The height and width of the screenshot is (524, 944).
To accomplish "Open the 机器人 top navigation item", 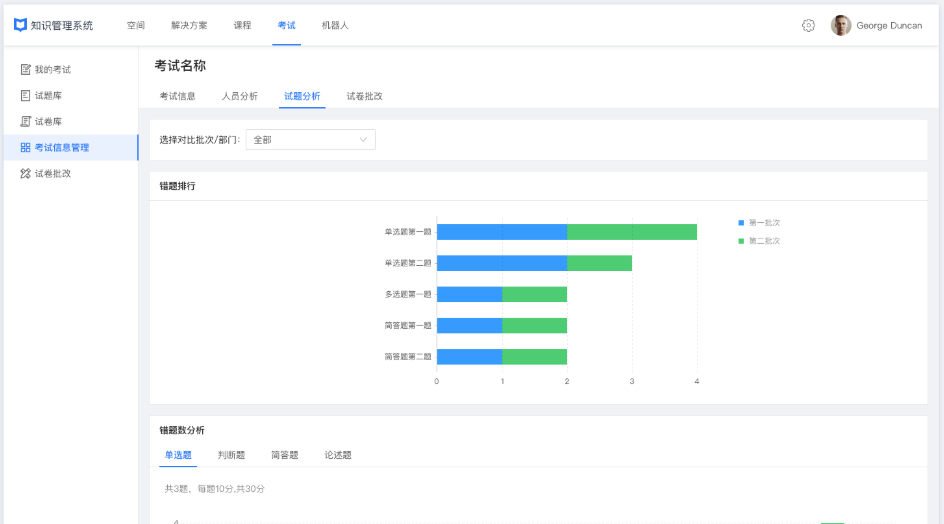I will tap(335, 25).
